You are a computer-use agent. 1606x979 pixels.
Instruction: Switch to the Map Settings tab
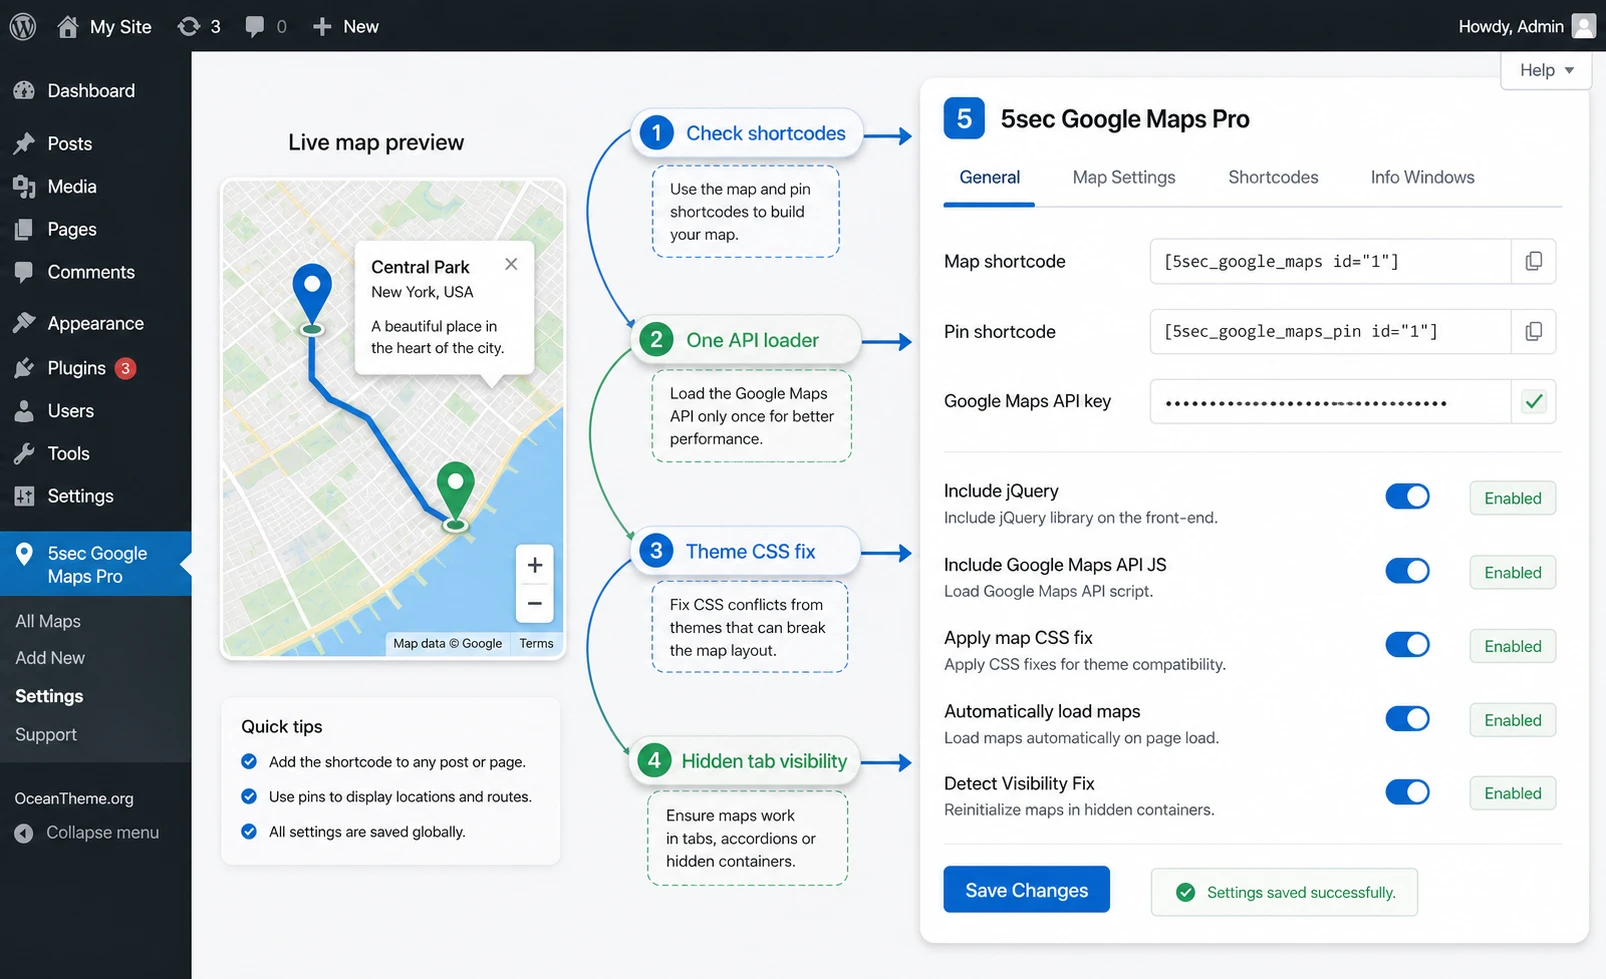point(1124,178)
